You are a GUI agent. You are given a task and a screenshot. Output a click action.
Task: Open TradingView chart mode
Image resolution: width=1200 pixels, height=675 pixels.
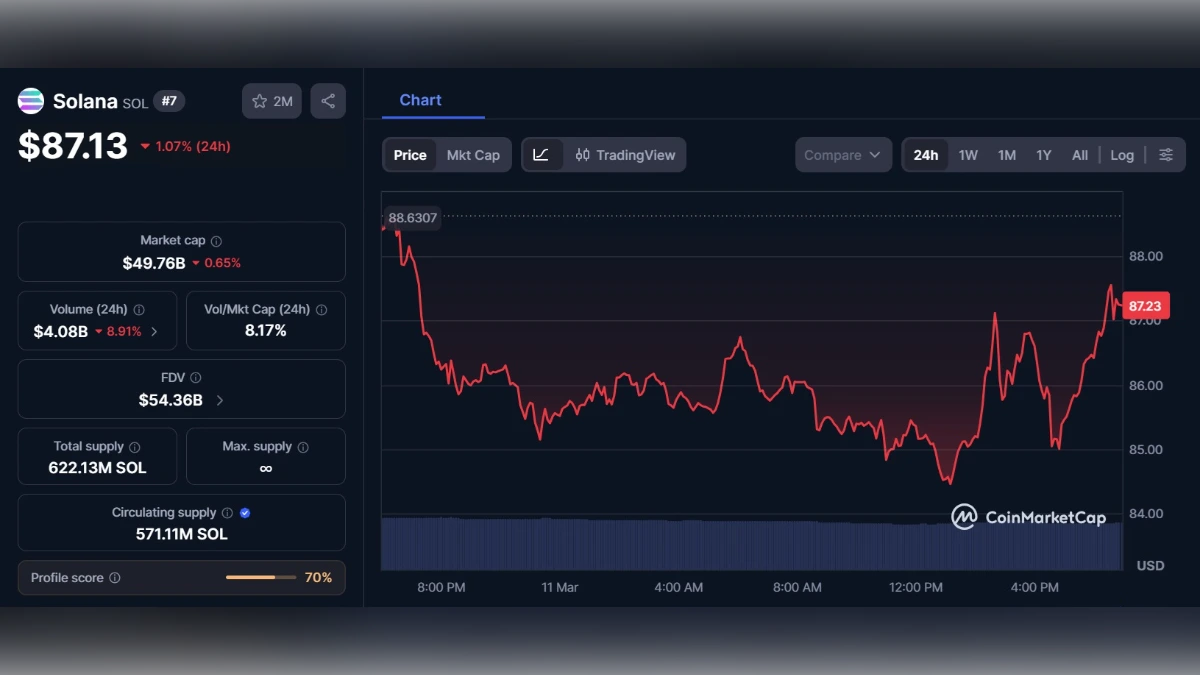pyautogui.click(x=625, y=155)
